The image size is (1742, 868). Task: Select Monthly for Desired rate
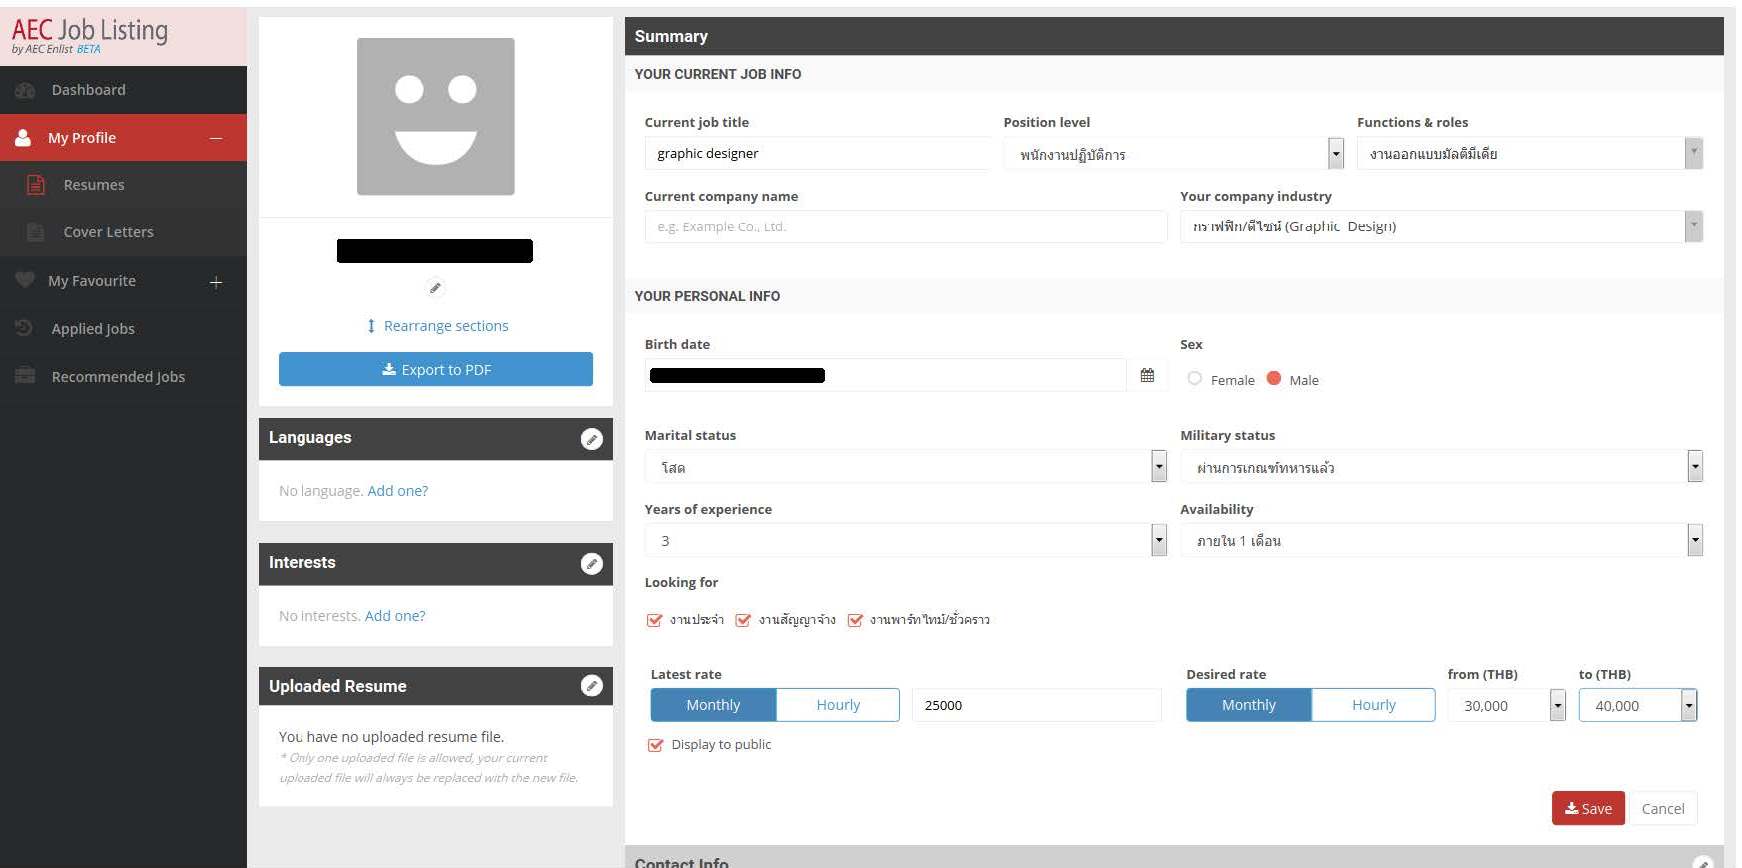[x=1249, y=705]
